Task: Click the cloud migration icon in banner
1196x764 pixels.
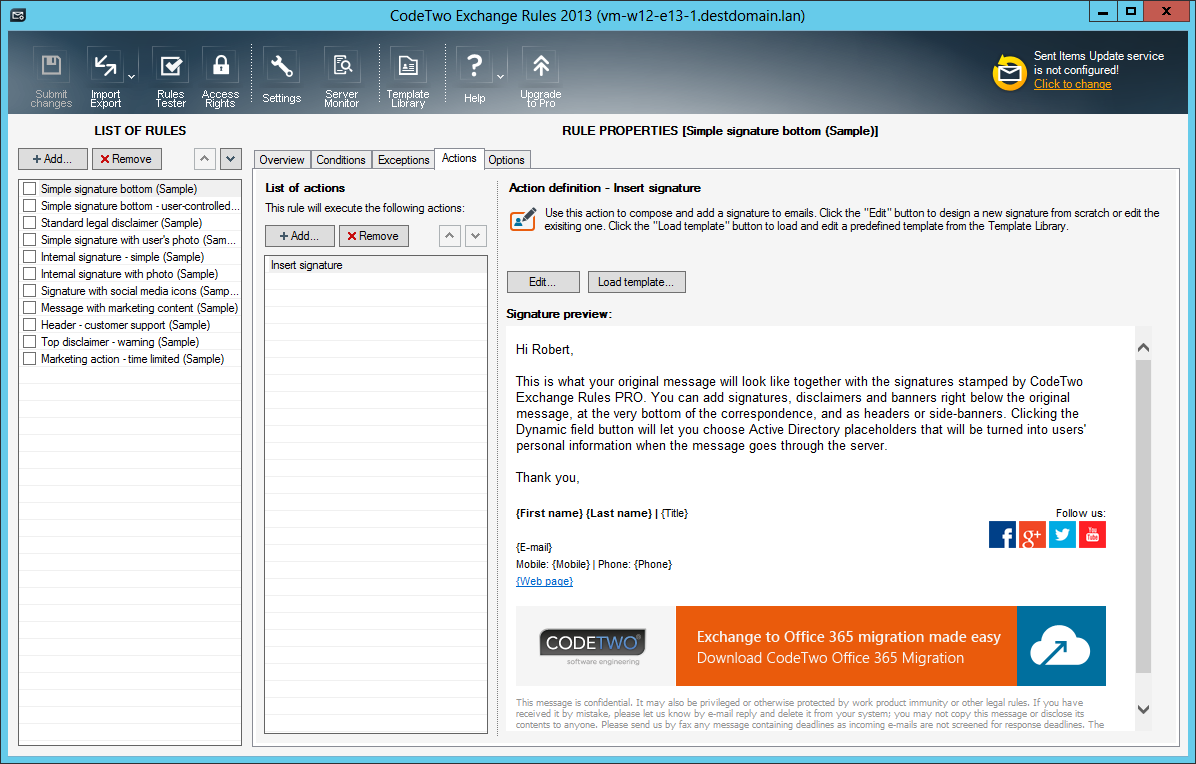Action: tap(1061, 646)
